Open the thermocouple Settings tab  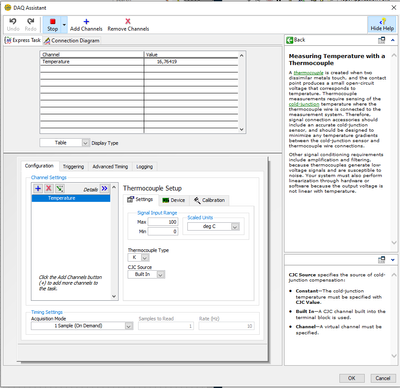(x=140, y=199)
